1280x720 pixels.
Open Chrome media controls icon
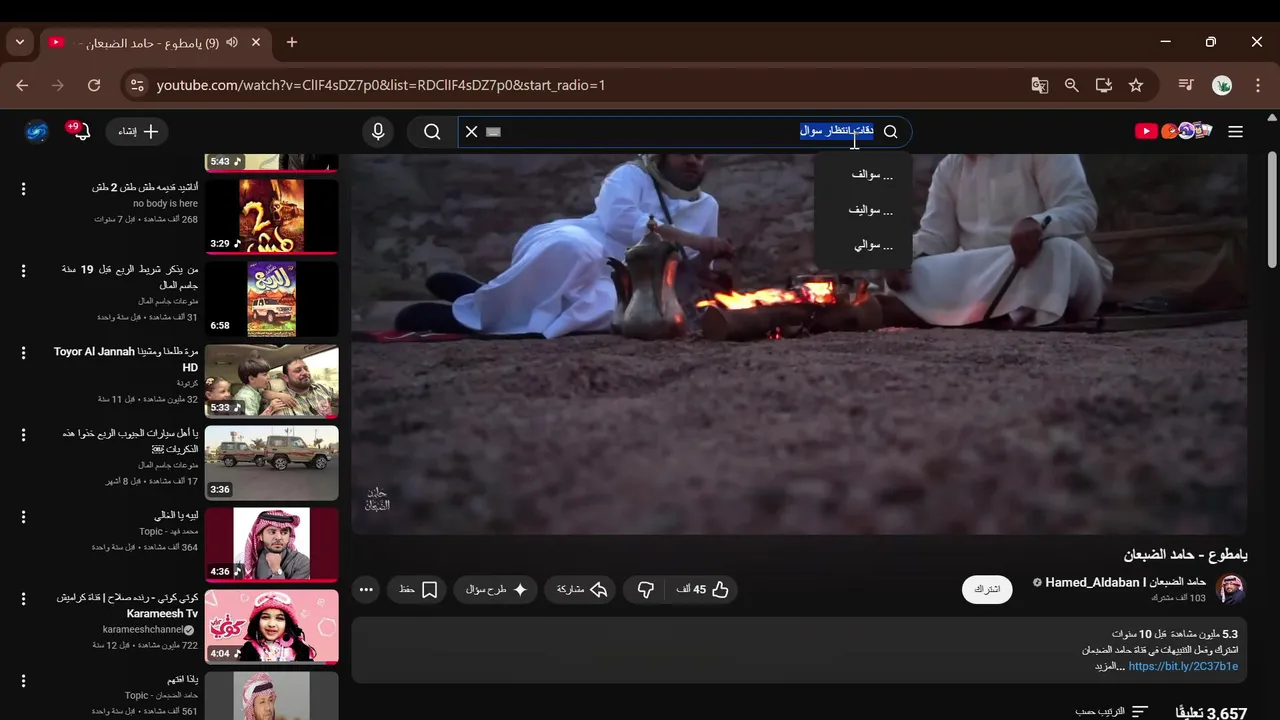(1185, 85)
